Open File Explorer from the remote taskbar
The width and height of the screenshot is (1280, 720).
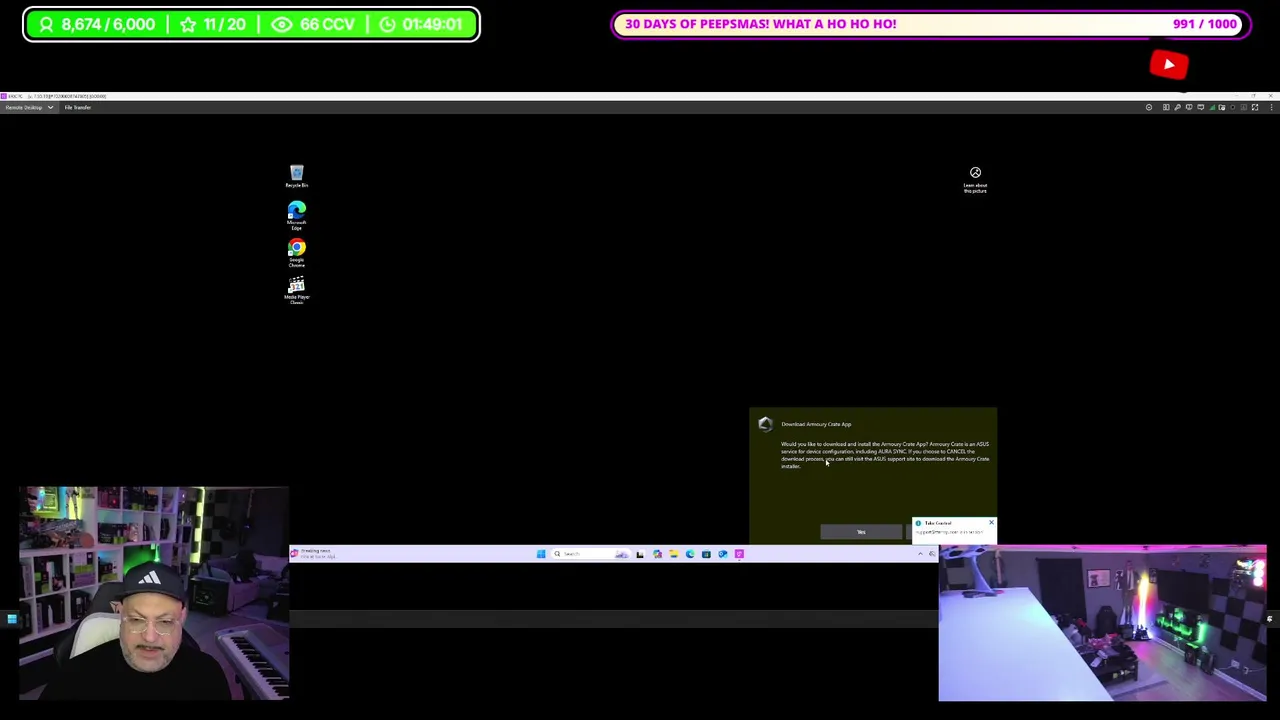pyautogui.click(x=673, y=554)
